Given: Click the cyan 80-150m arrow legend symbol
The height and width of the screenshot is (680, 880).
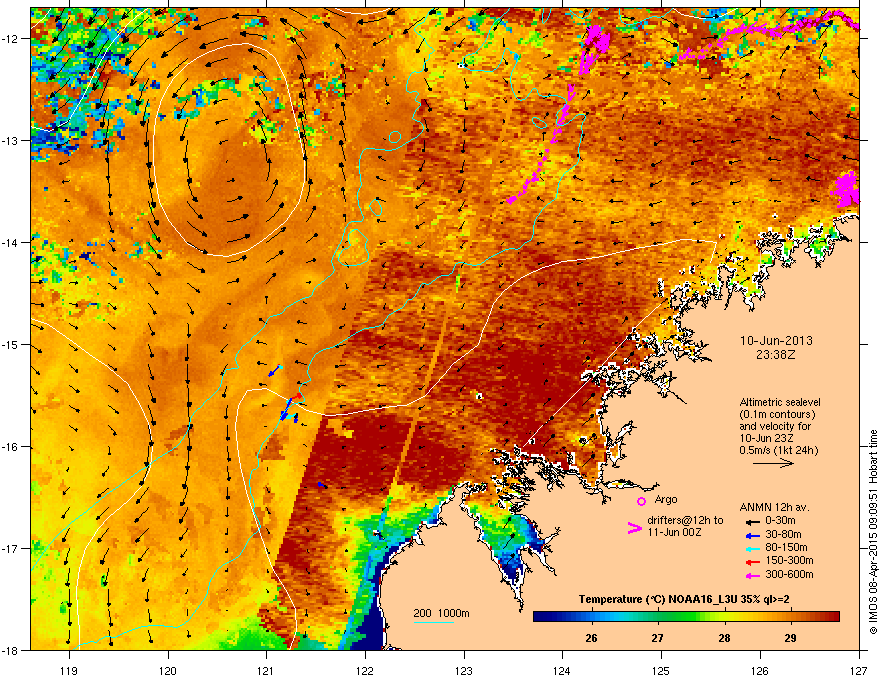Looking at the screenshot, I should tap(751, 548).
